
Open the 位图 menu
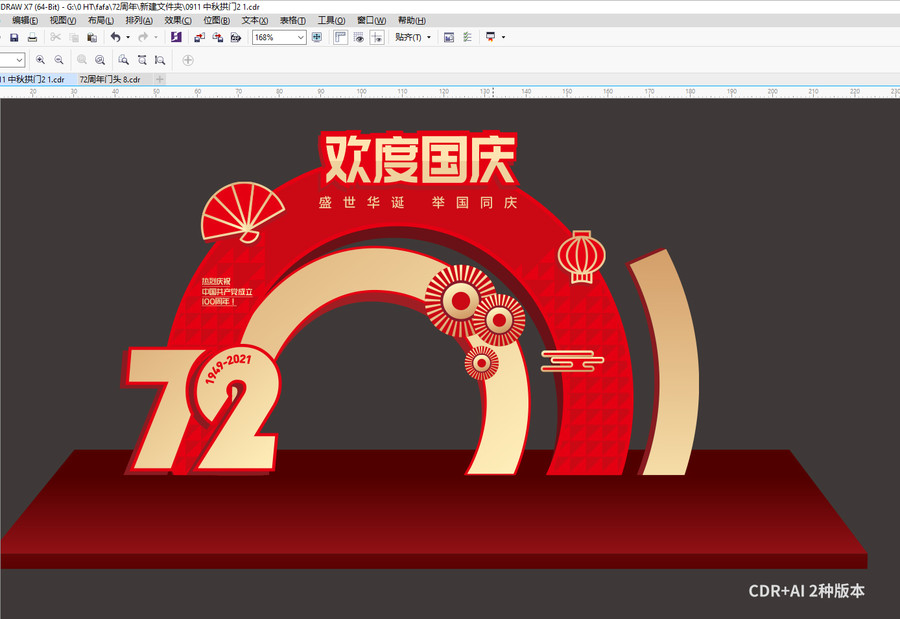click(216, 21)
